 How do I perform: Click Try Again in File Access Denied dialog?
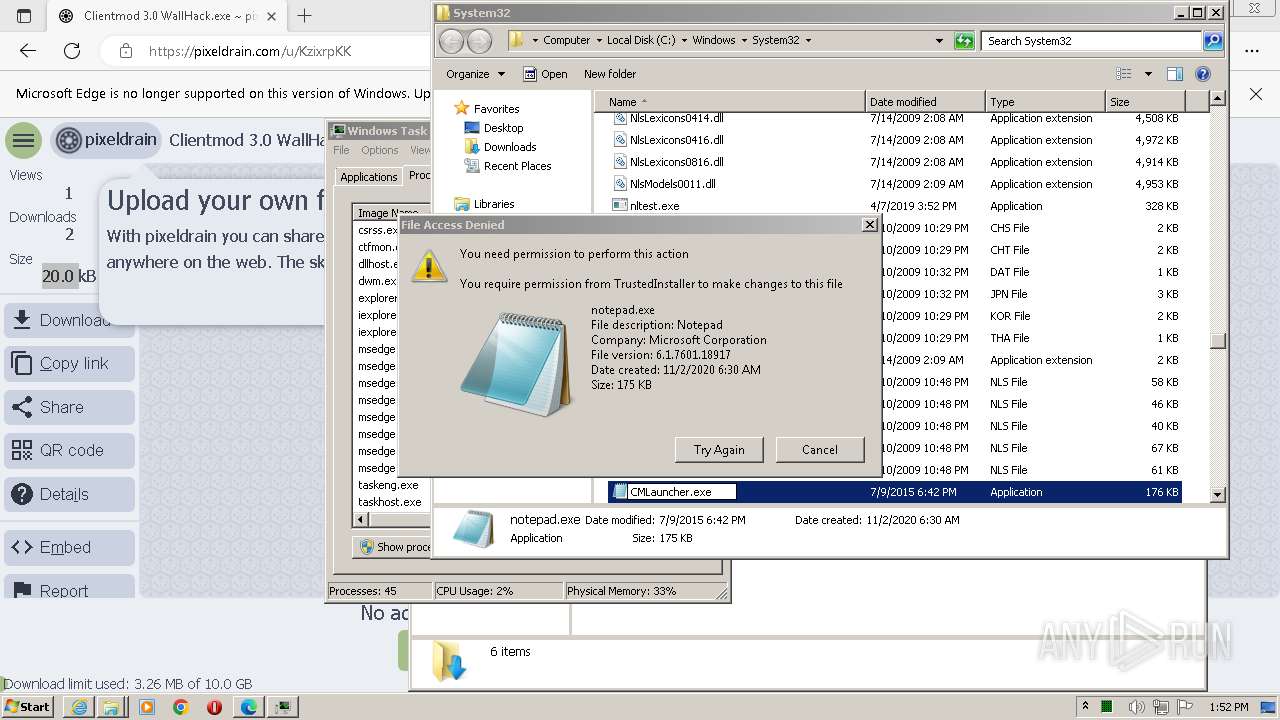coord(719,450)
